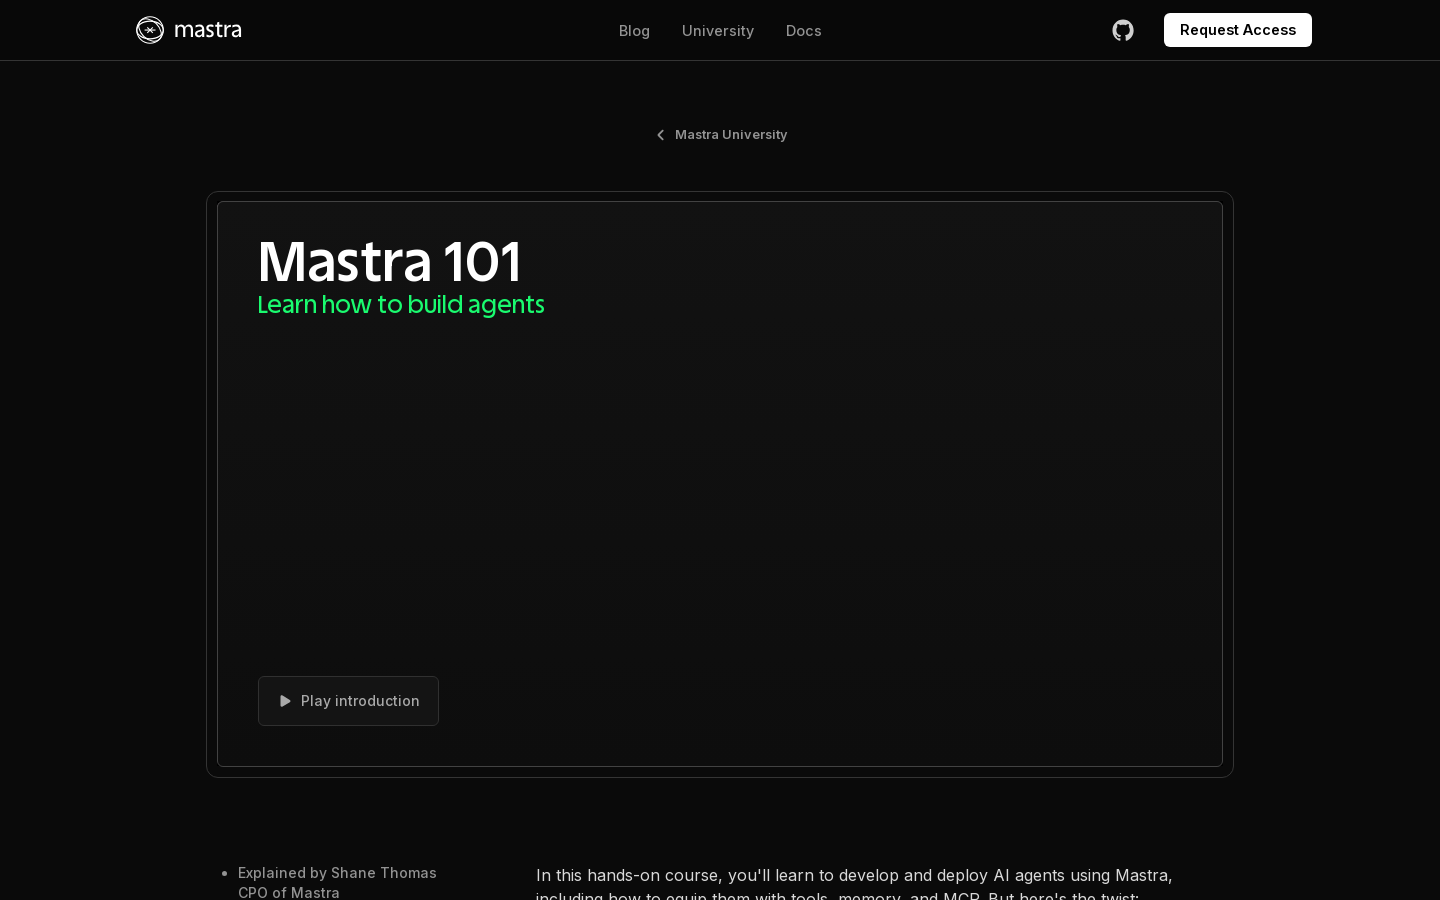Click Explained by Shane Thomas text
The width and height of the screenshot is (1440, 900).
click(x=337, y=873)
